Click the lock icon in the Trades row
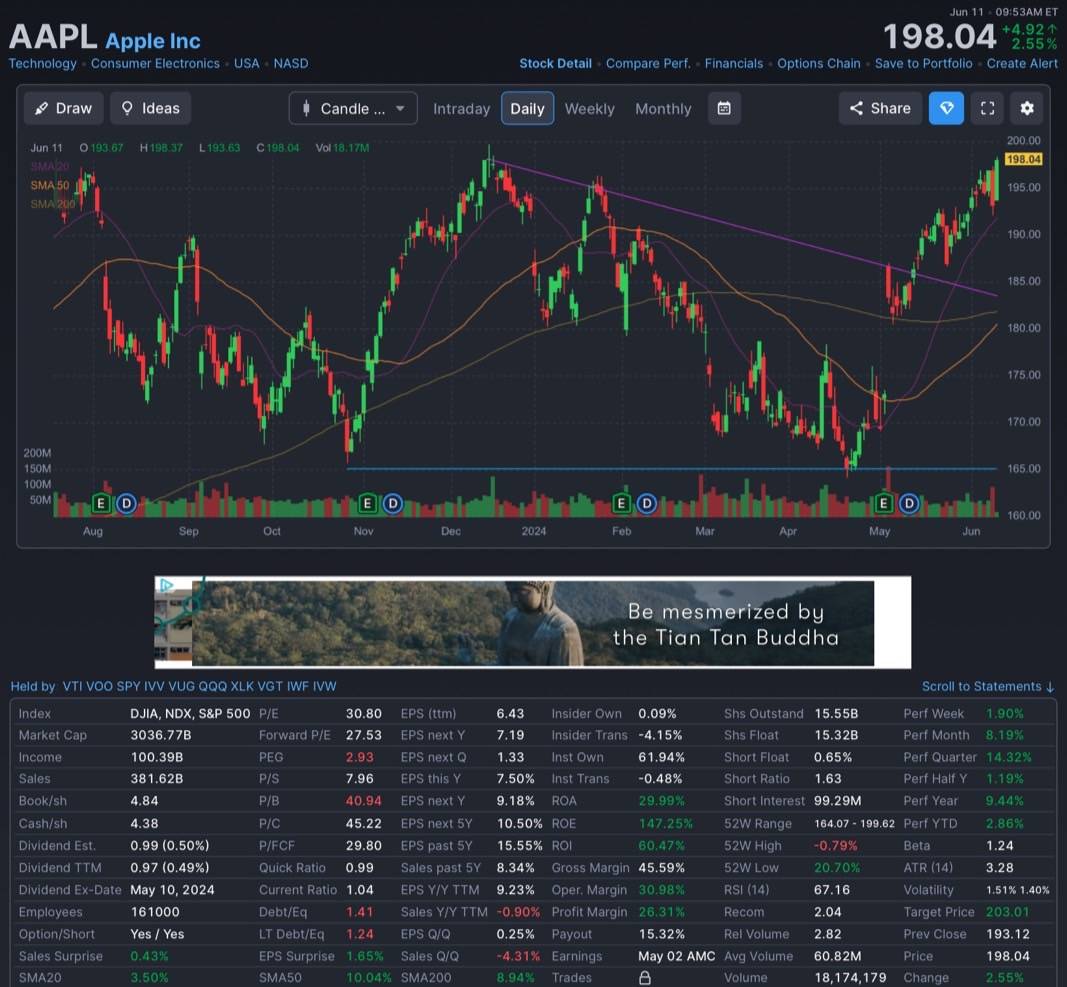The image size is (1067, 987). (x=644, y=978)
